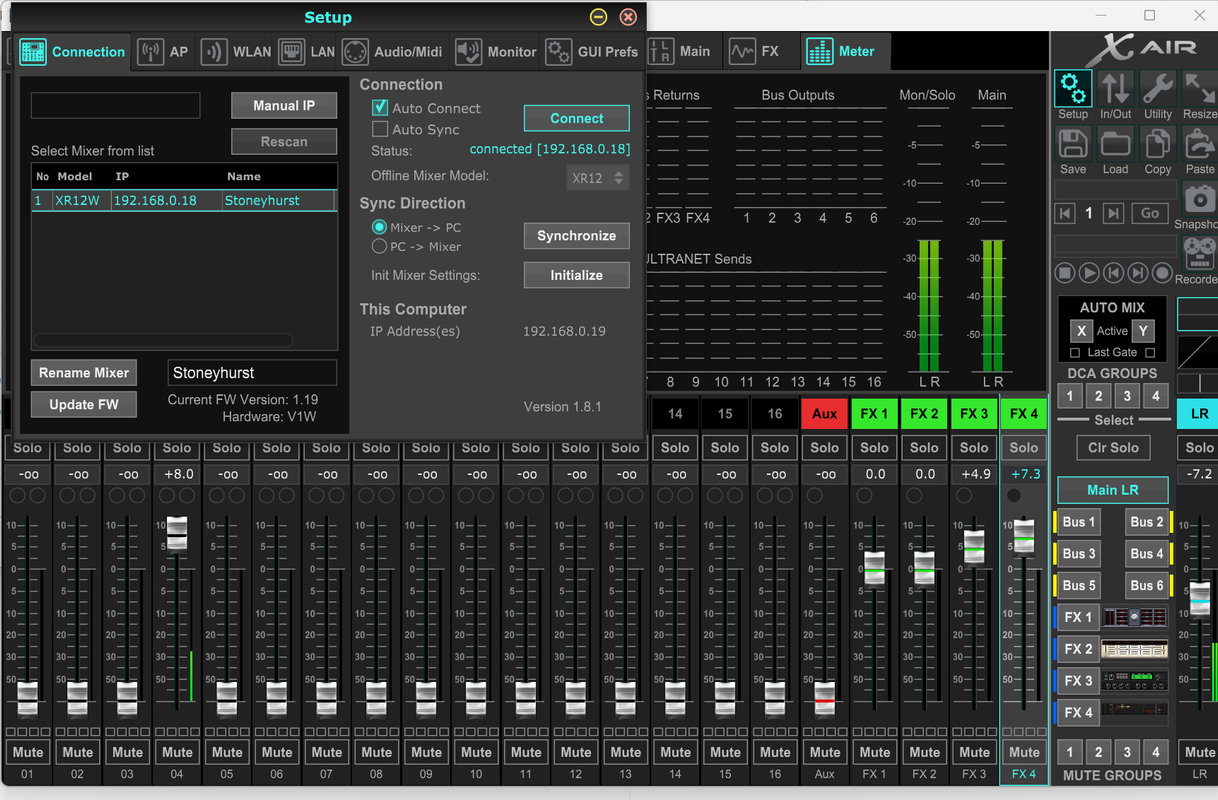Select Bus 1 sends button
The image size is (1218, 800).
1079,522
